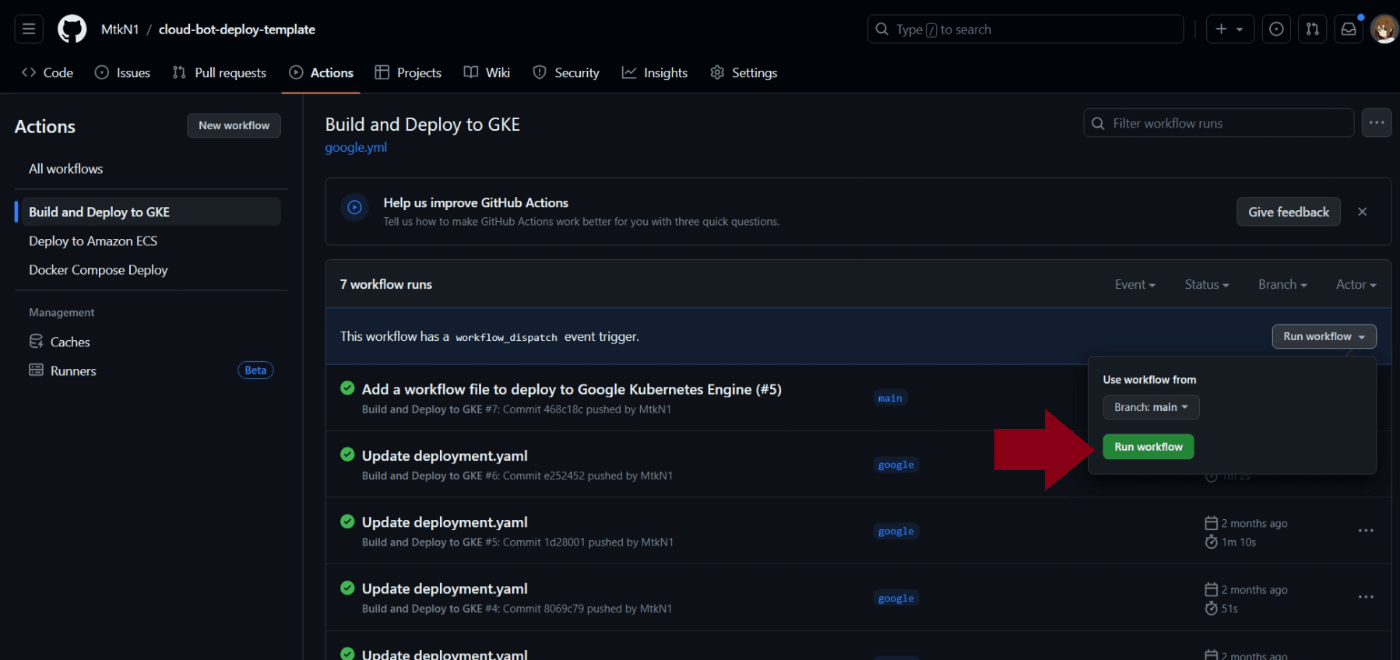The height and width of the screenshot is (660, 1400).
Task: Click the '1m 10s' duration on run #5
Action: point(1239,542)
